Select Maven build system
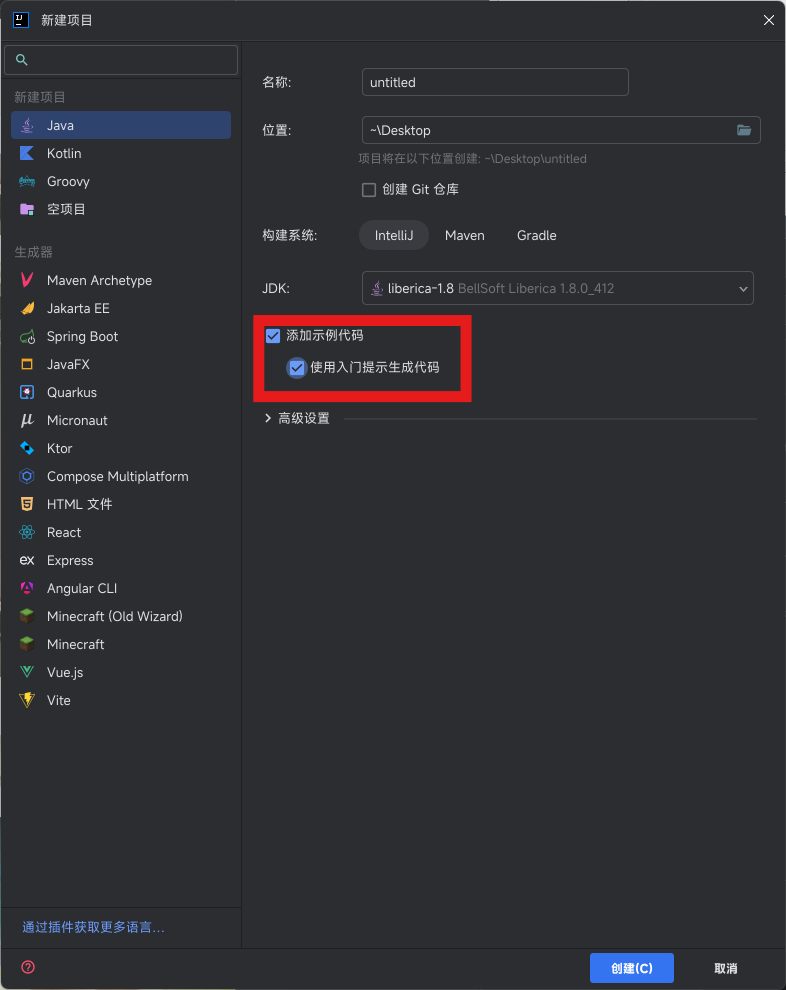This screenshot has width=786, height=990. [465, 236]
